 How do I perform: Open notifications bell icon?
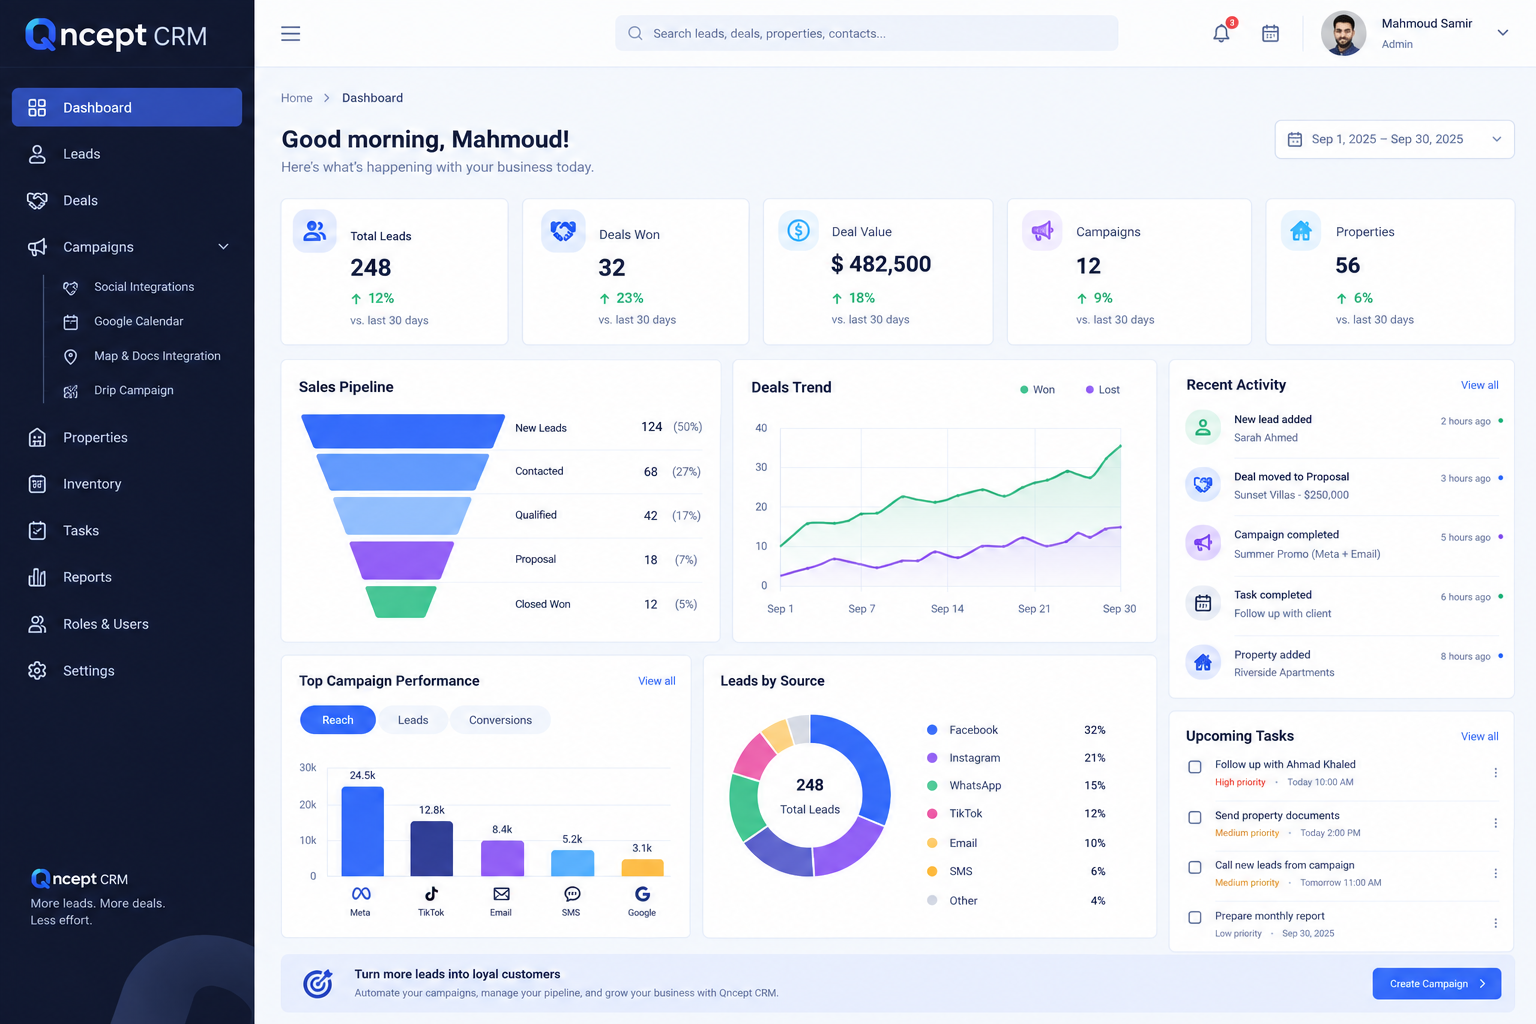pos(1221,33)
